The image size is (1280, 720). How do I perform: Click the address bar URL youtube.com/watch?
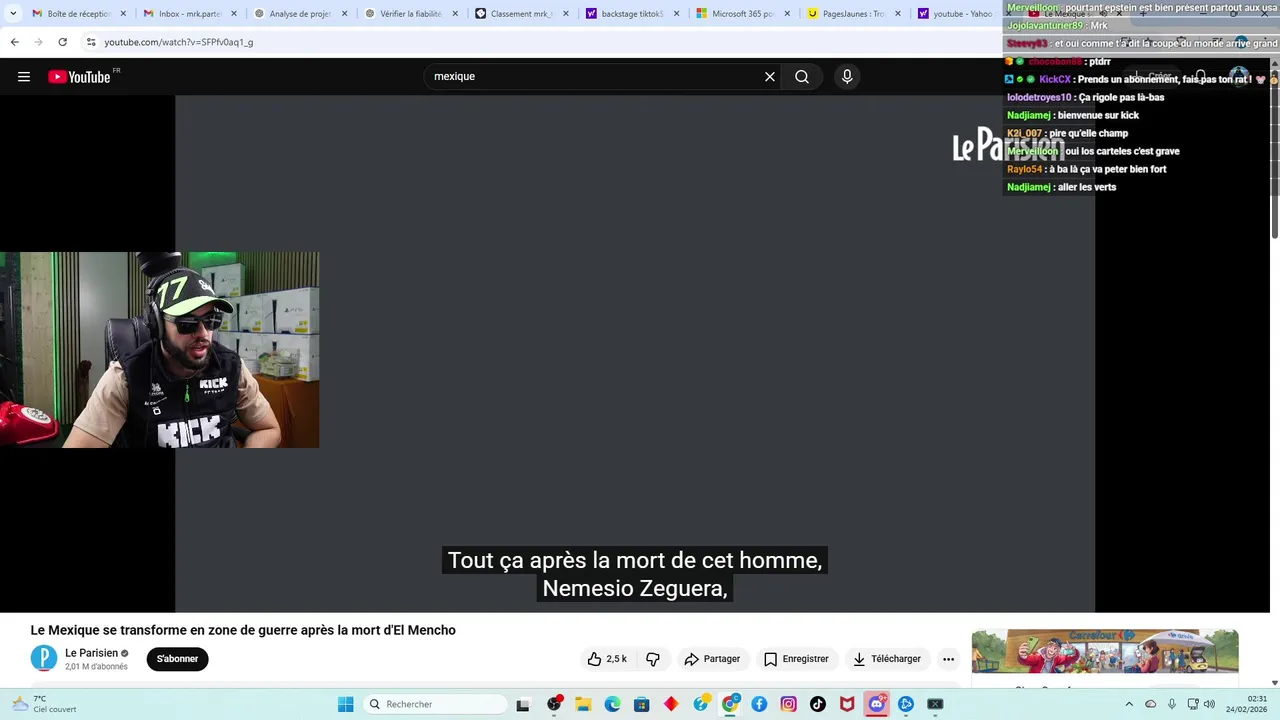point(179,42)
